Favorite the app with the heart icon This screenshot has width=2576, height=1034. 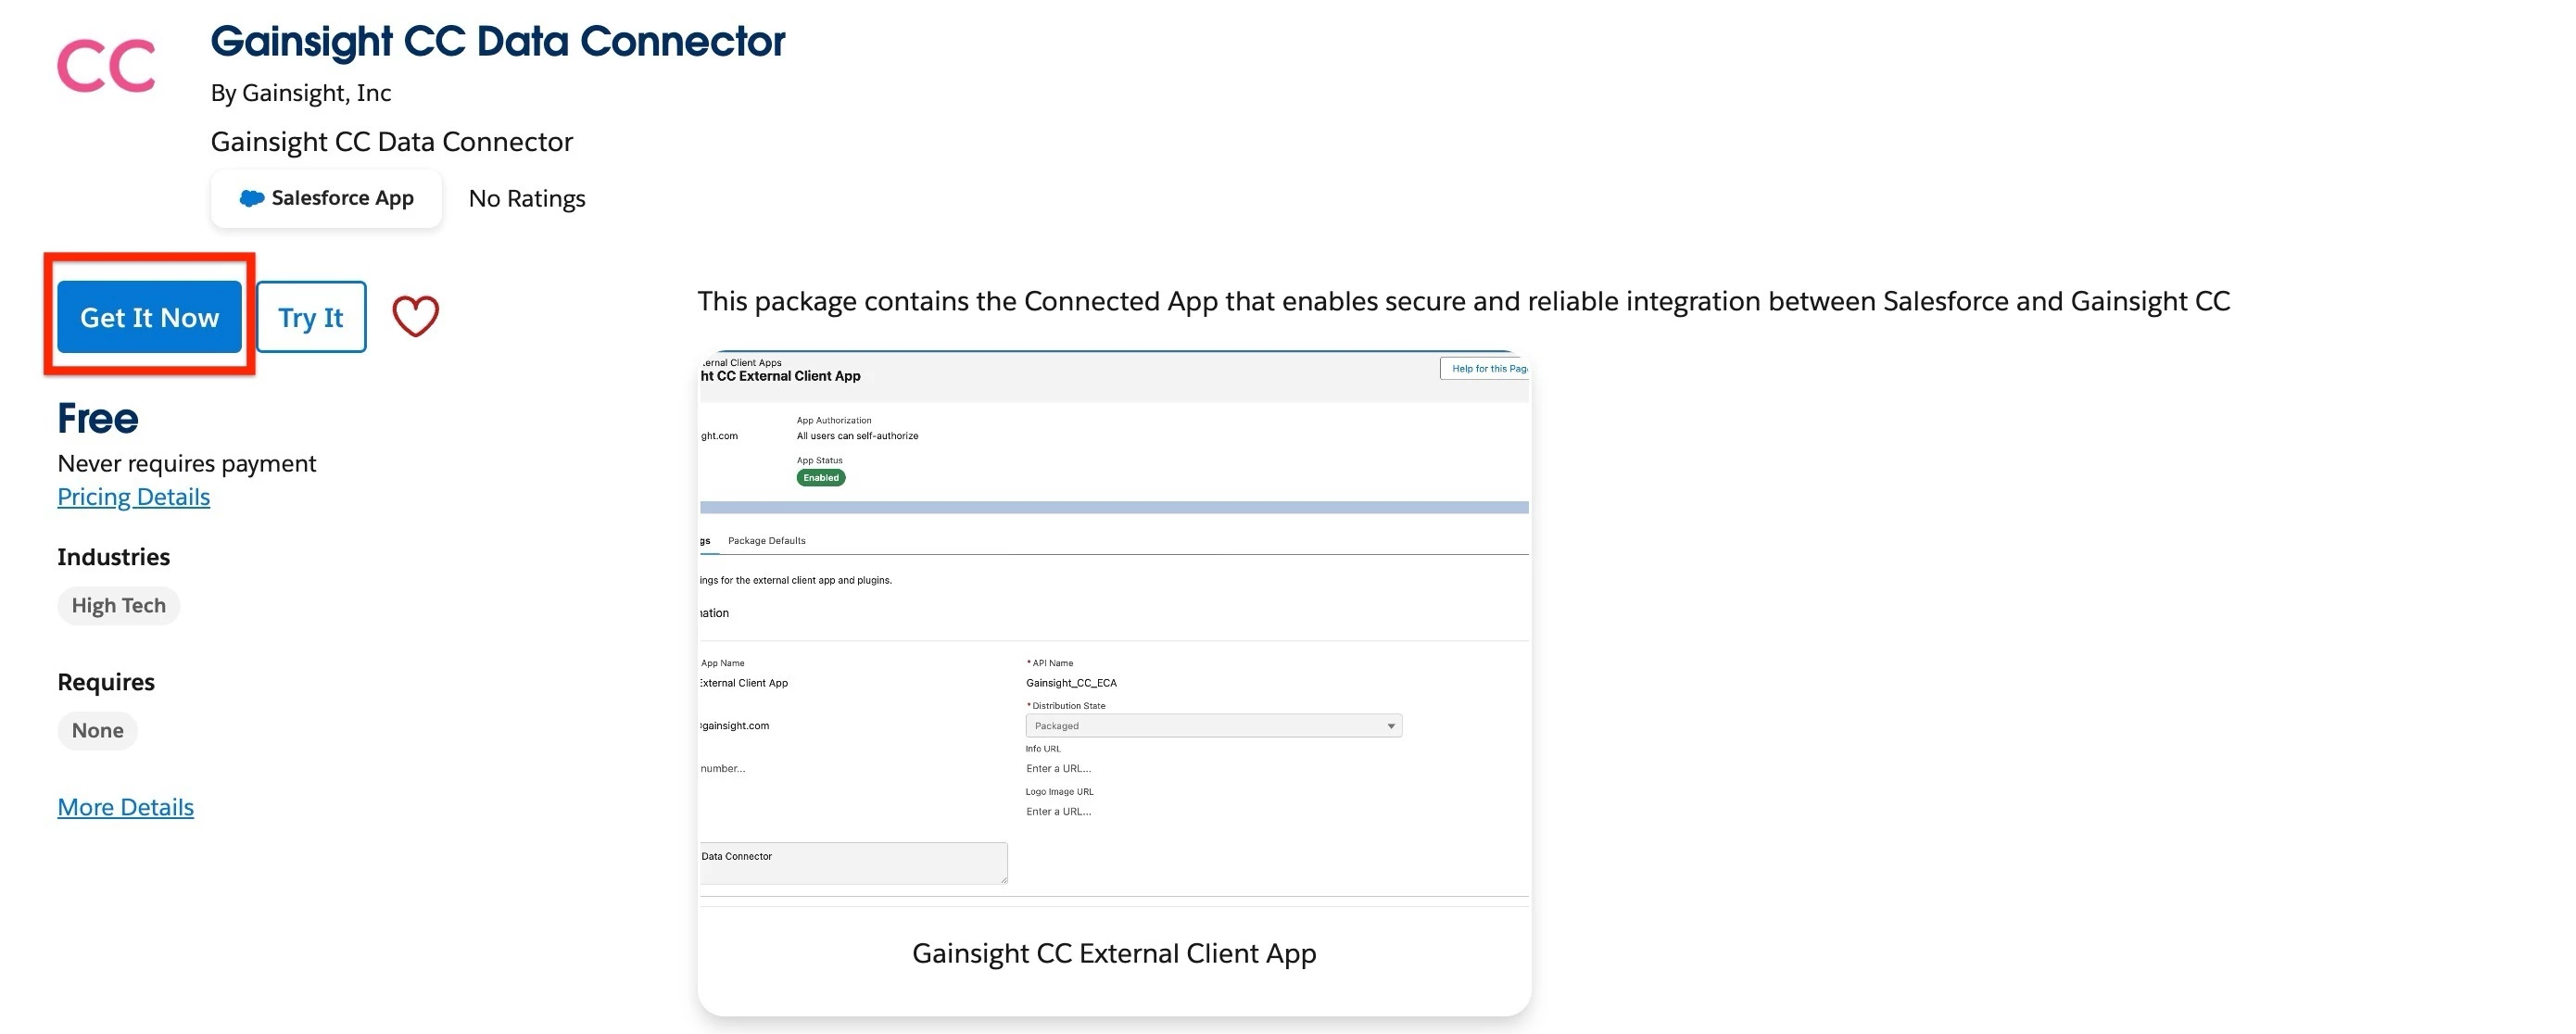[x=415, y=317]
